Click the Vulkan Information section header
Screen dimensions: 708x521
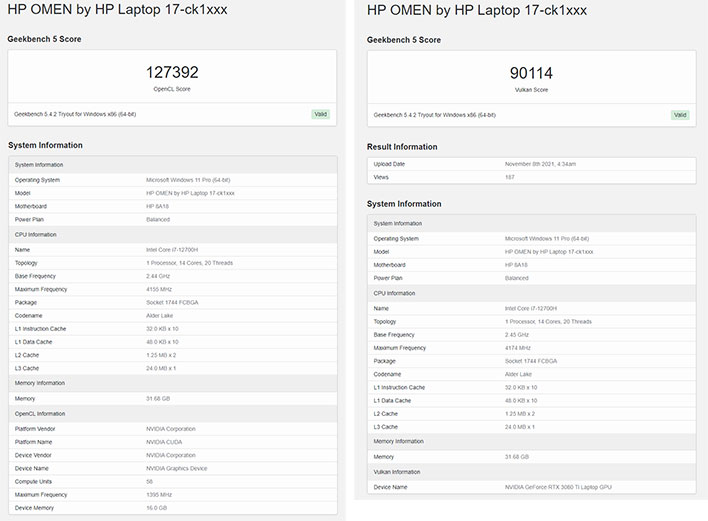[397, 472]
